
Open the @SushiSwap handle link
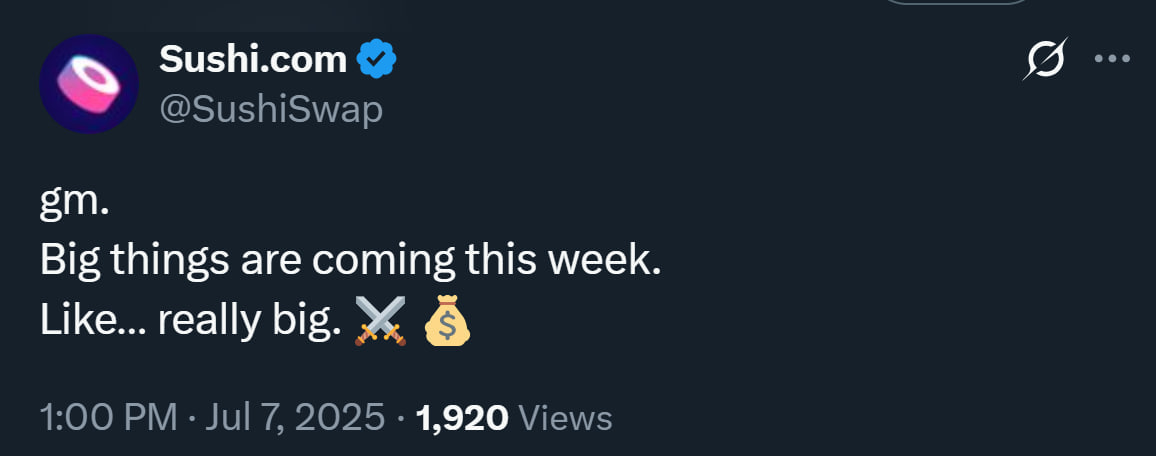tap(271, 108)
